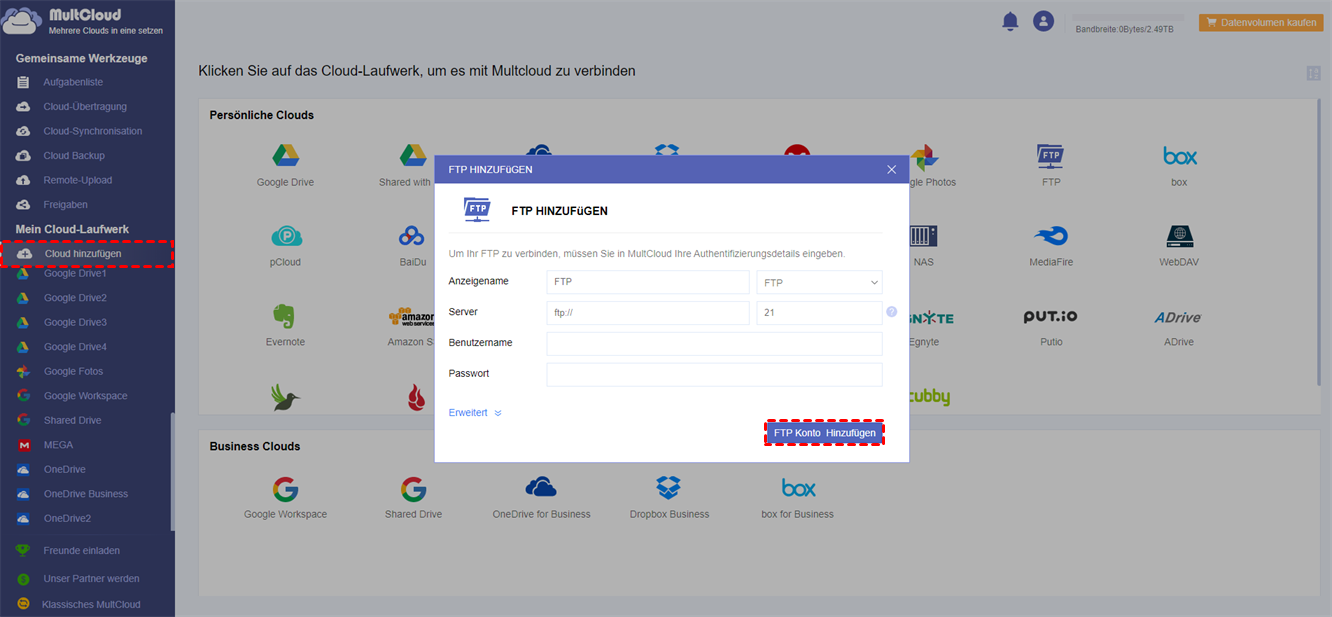Open Cloud-Synchronisation in sidebar
The width and height of the screenshot is (1332, 617).
92,131
